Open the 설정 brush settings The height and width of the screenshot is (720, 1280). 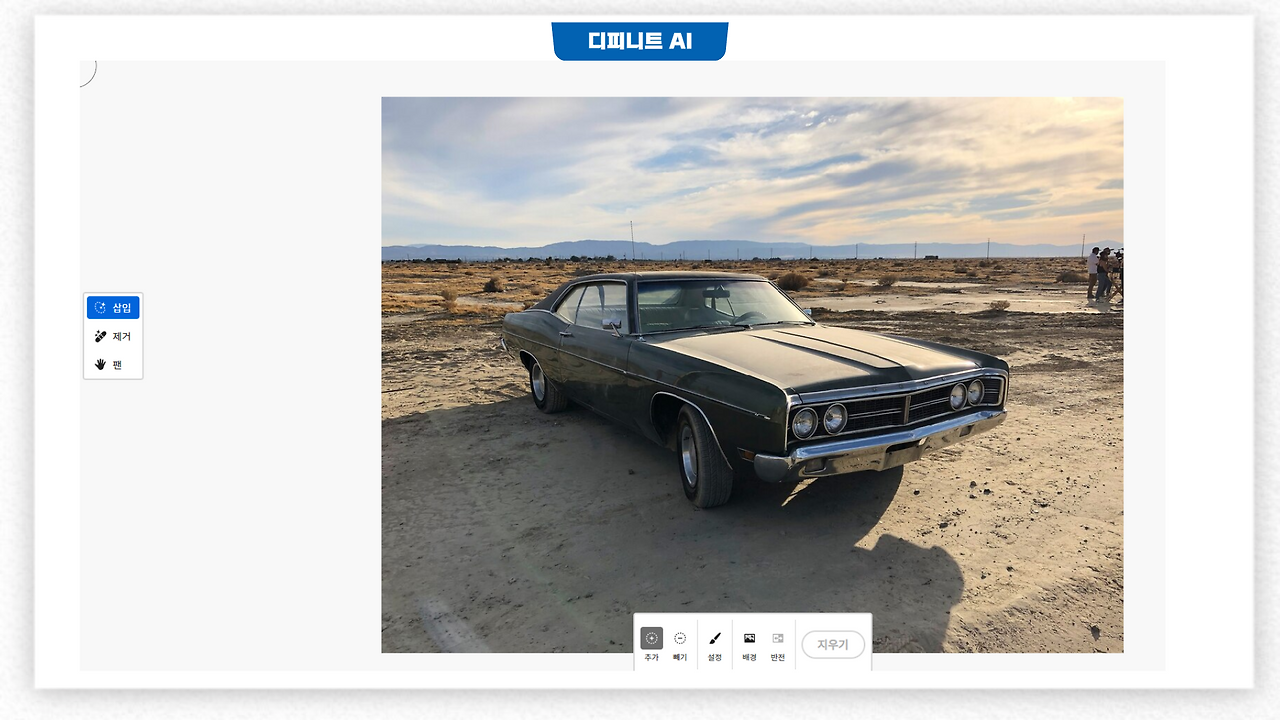[715, 645]
